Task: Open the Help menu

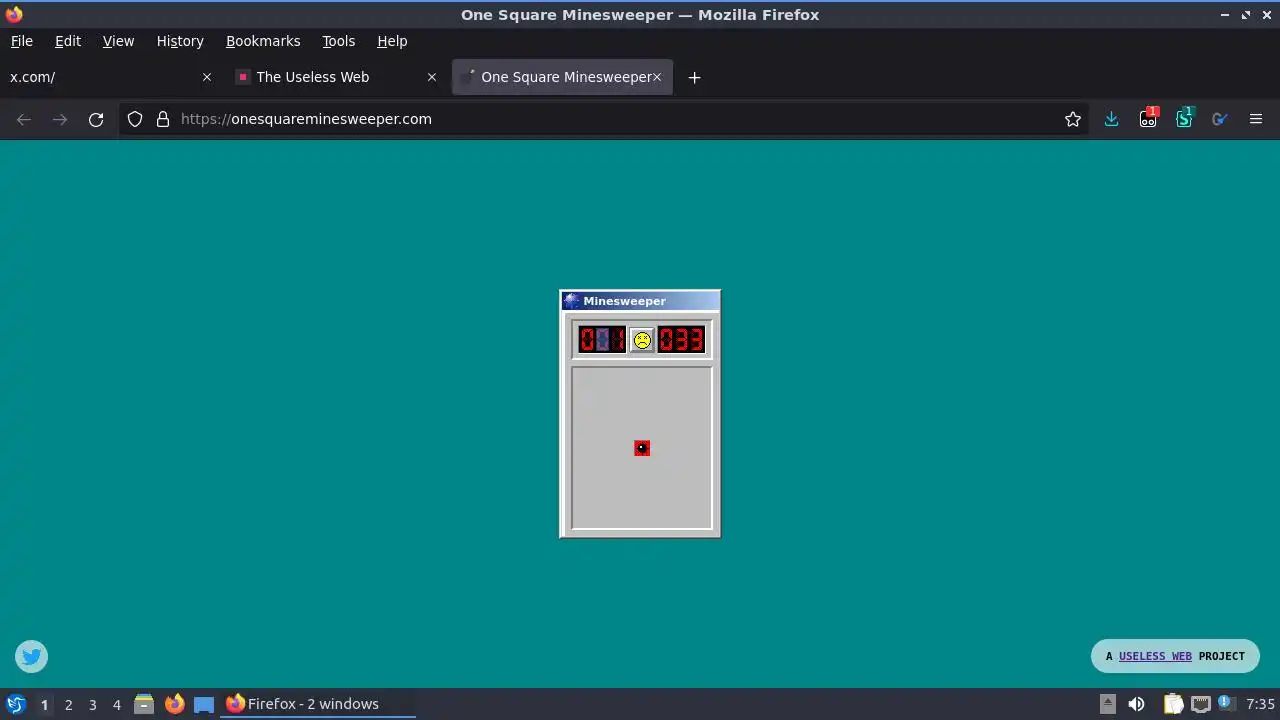Action: pos(392,41)
